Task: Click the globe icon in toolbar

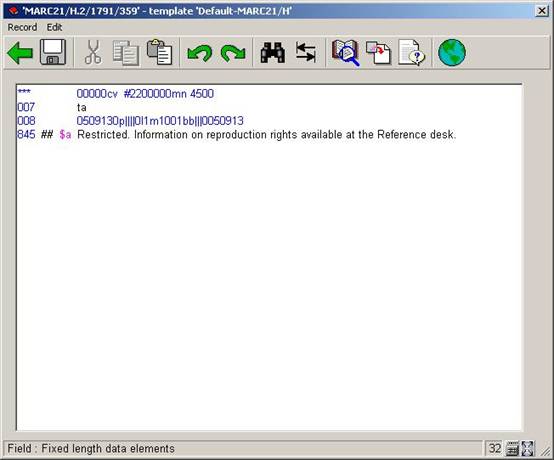Action: click(x=452, y=53)
